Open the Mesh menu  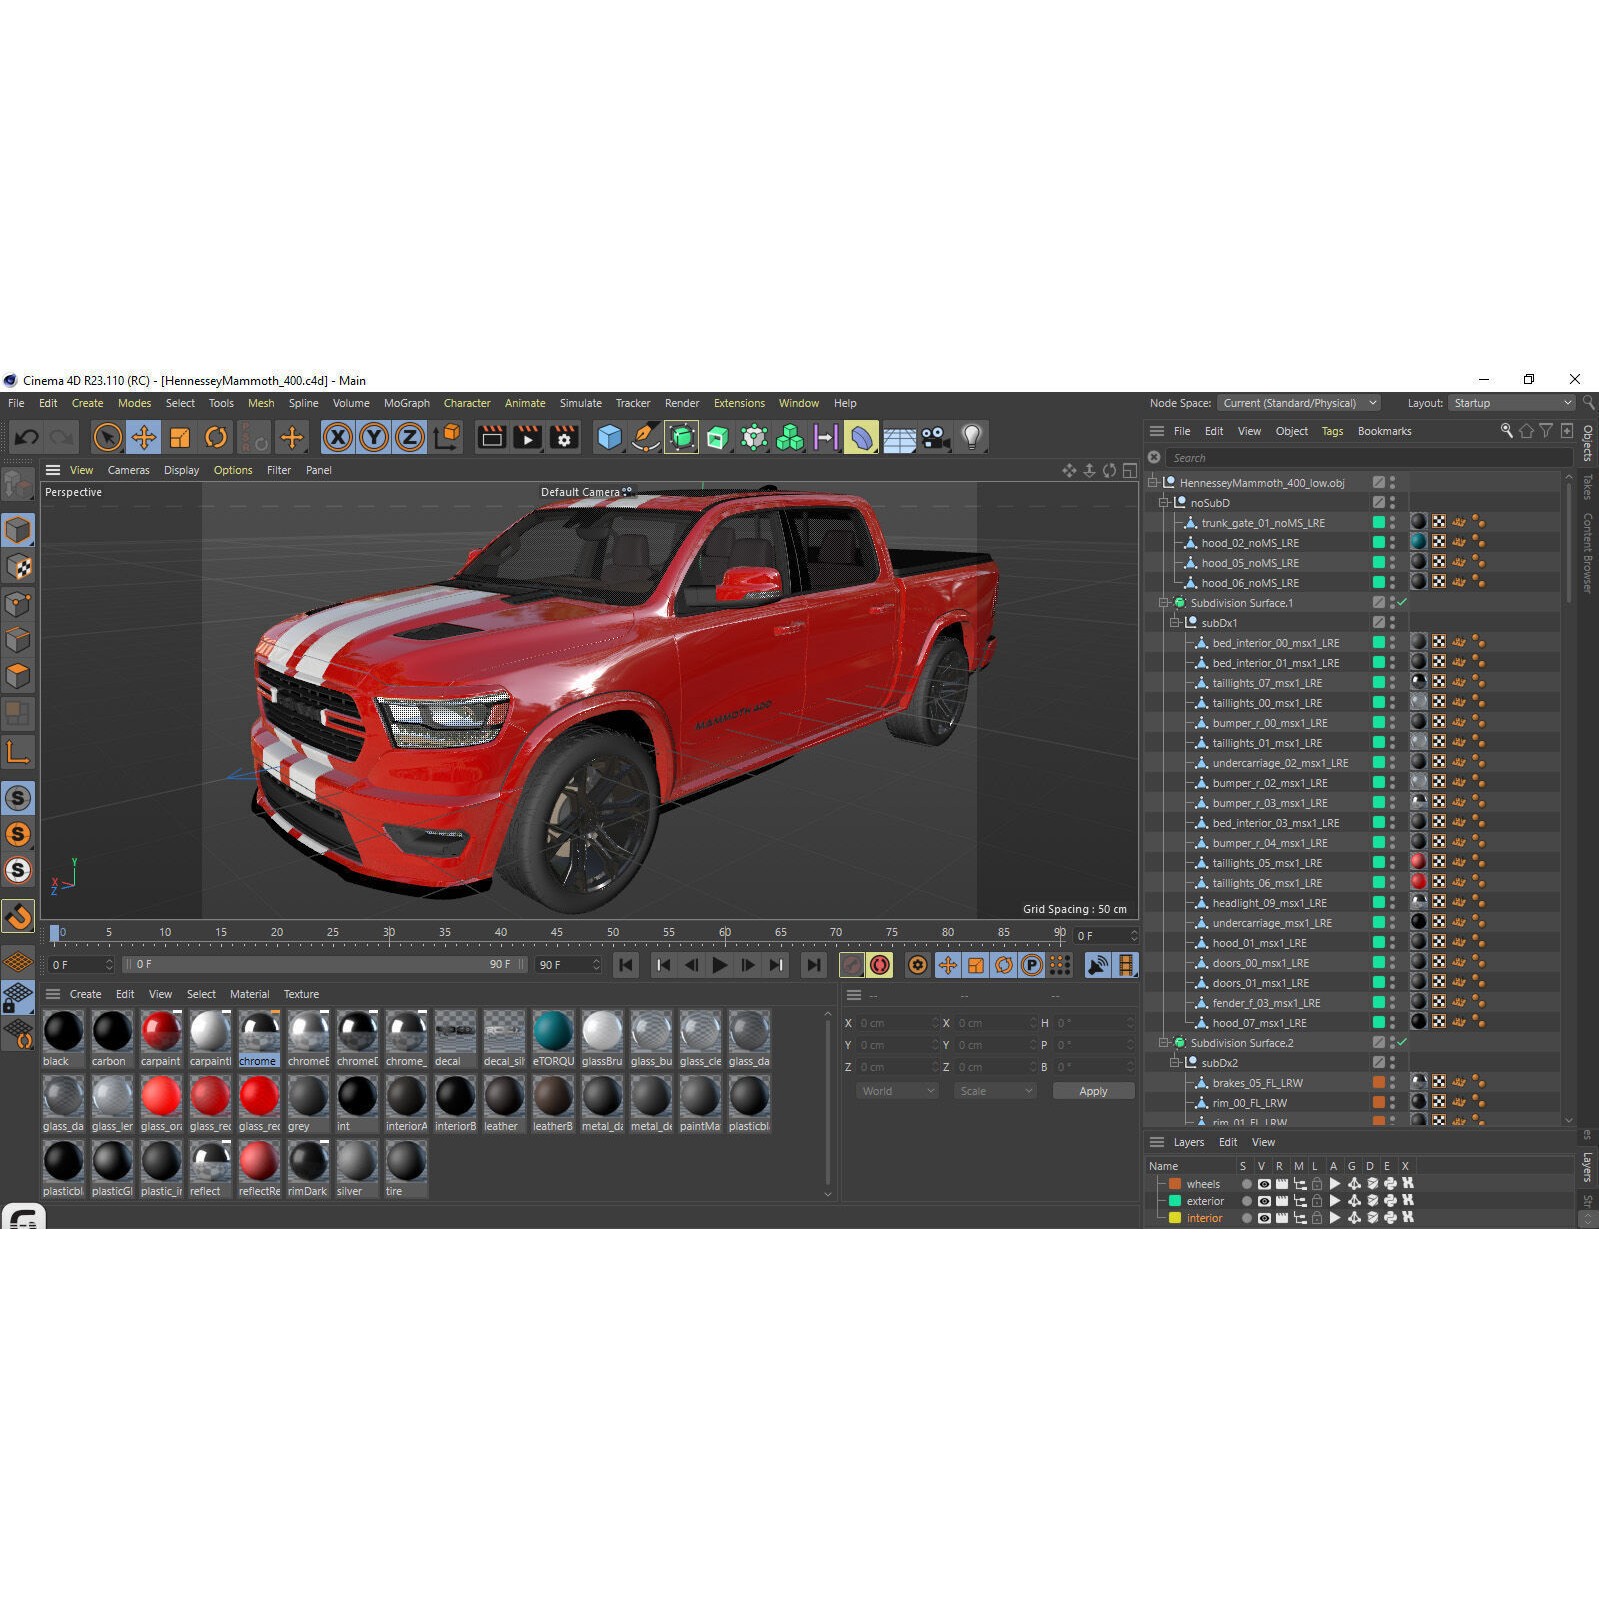click(261, 403)
